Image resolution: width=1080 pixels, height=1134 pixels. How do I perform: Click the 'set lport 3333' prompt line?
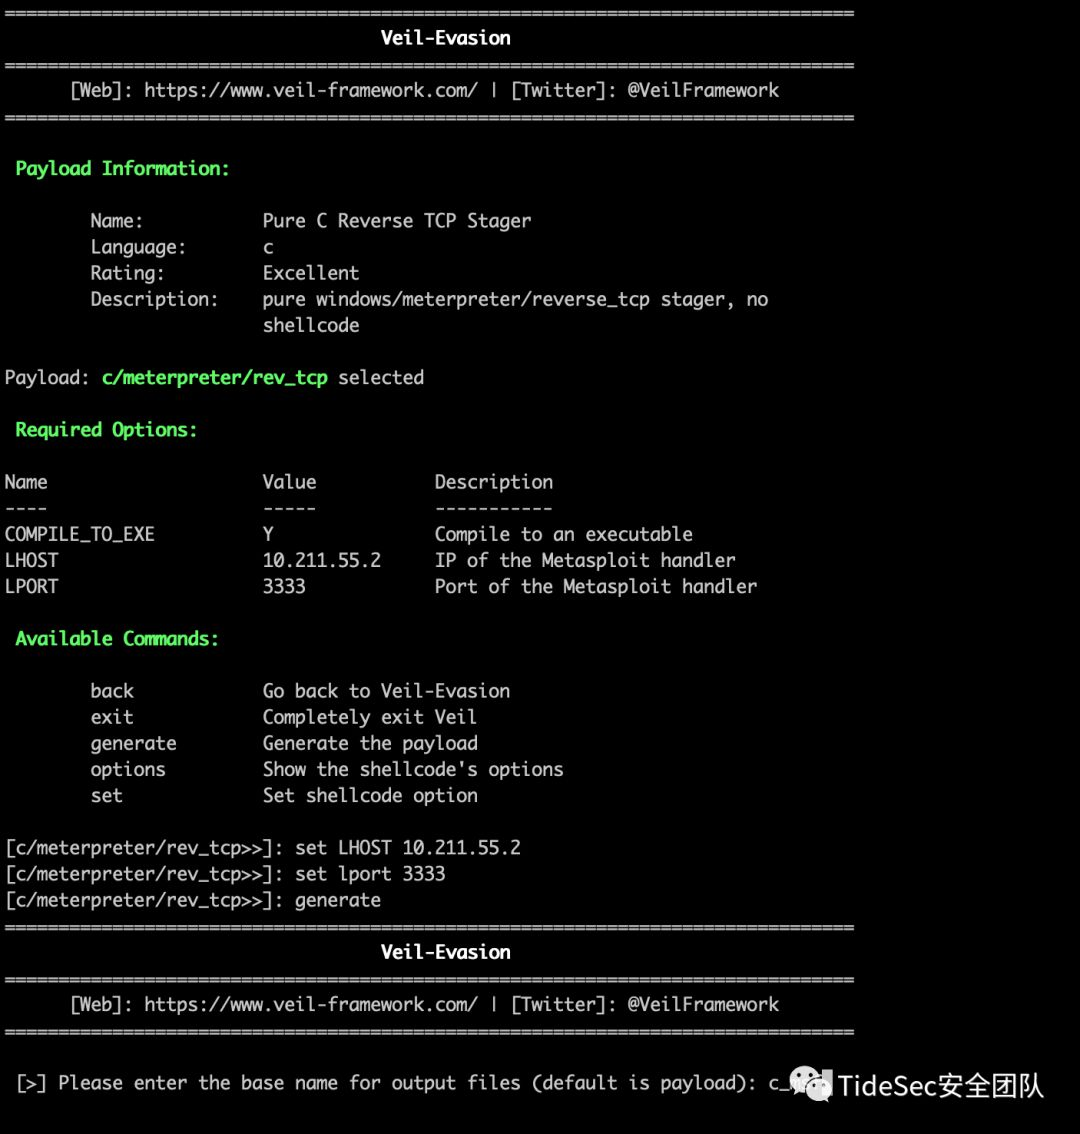[x=225, y=874]
